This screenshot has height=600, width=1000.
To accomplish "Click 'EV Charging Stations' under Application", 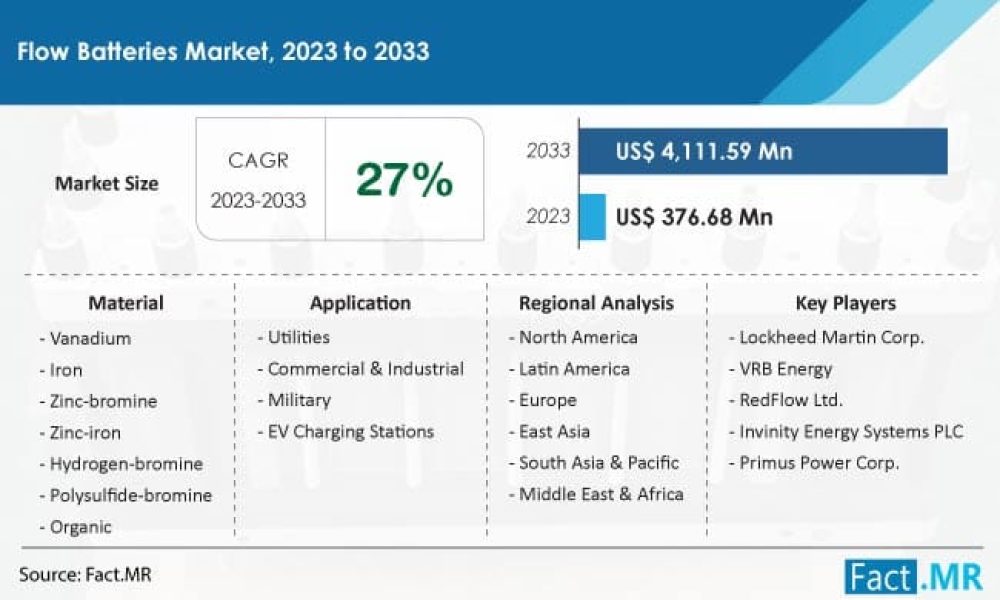I will pyautogui.click(x=351, y=432).
